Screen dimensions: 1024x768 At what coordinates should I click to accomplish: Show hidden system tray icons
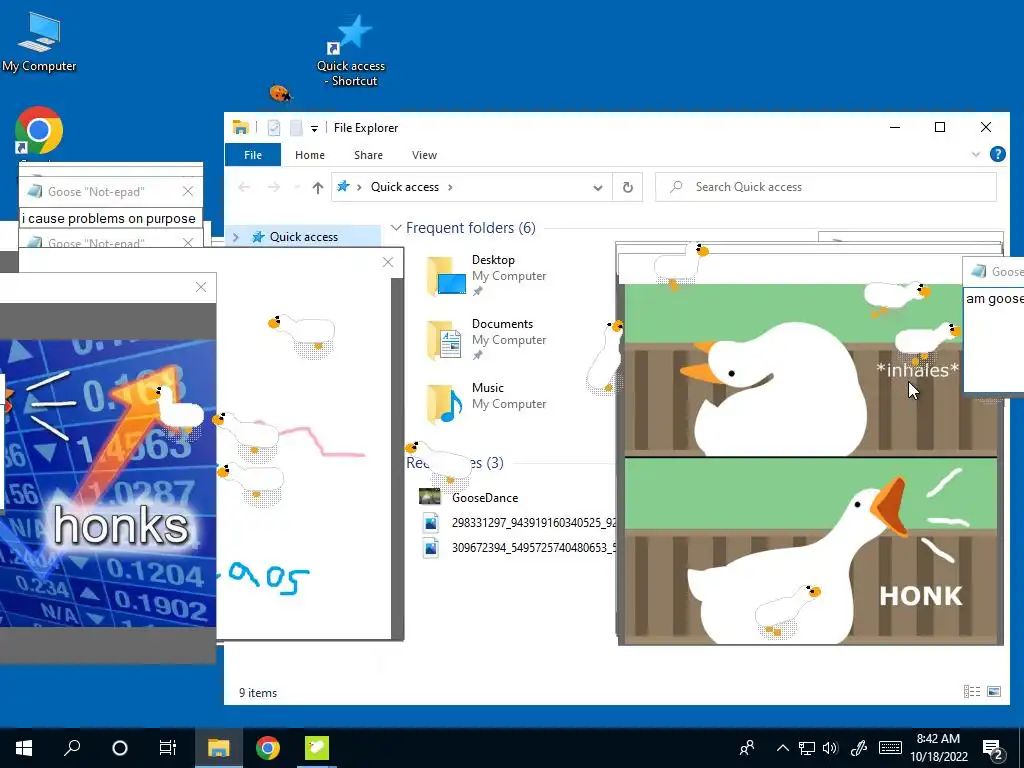pos(783,748)
